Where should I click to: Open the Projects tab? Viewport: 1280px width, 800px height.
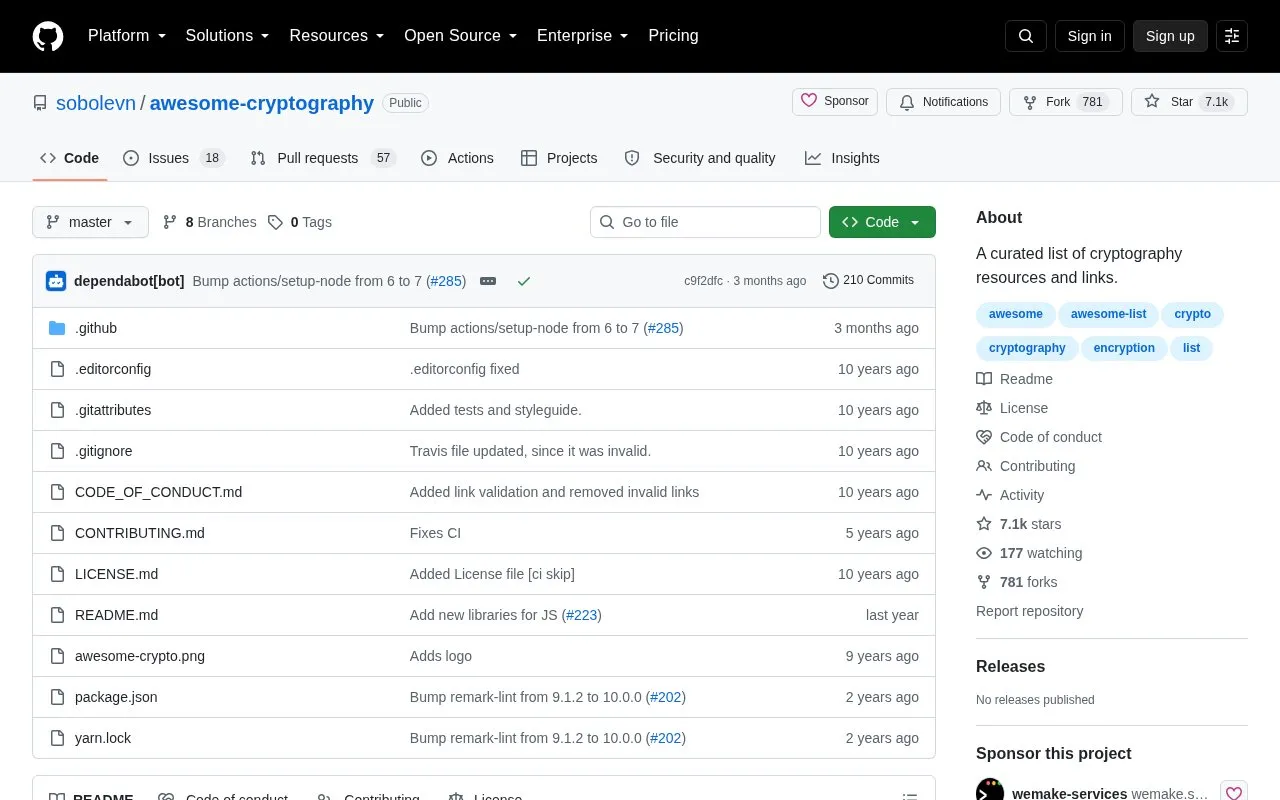coord(559,158)
